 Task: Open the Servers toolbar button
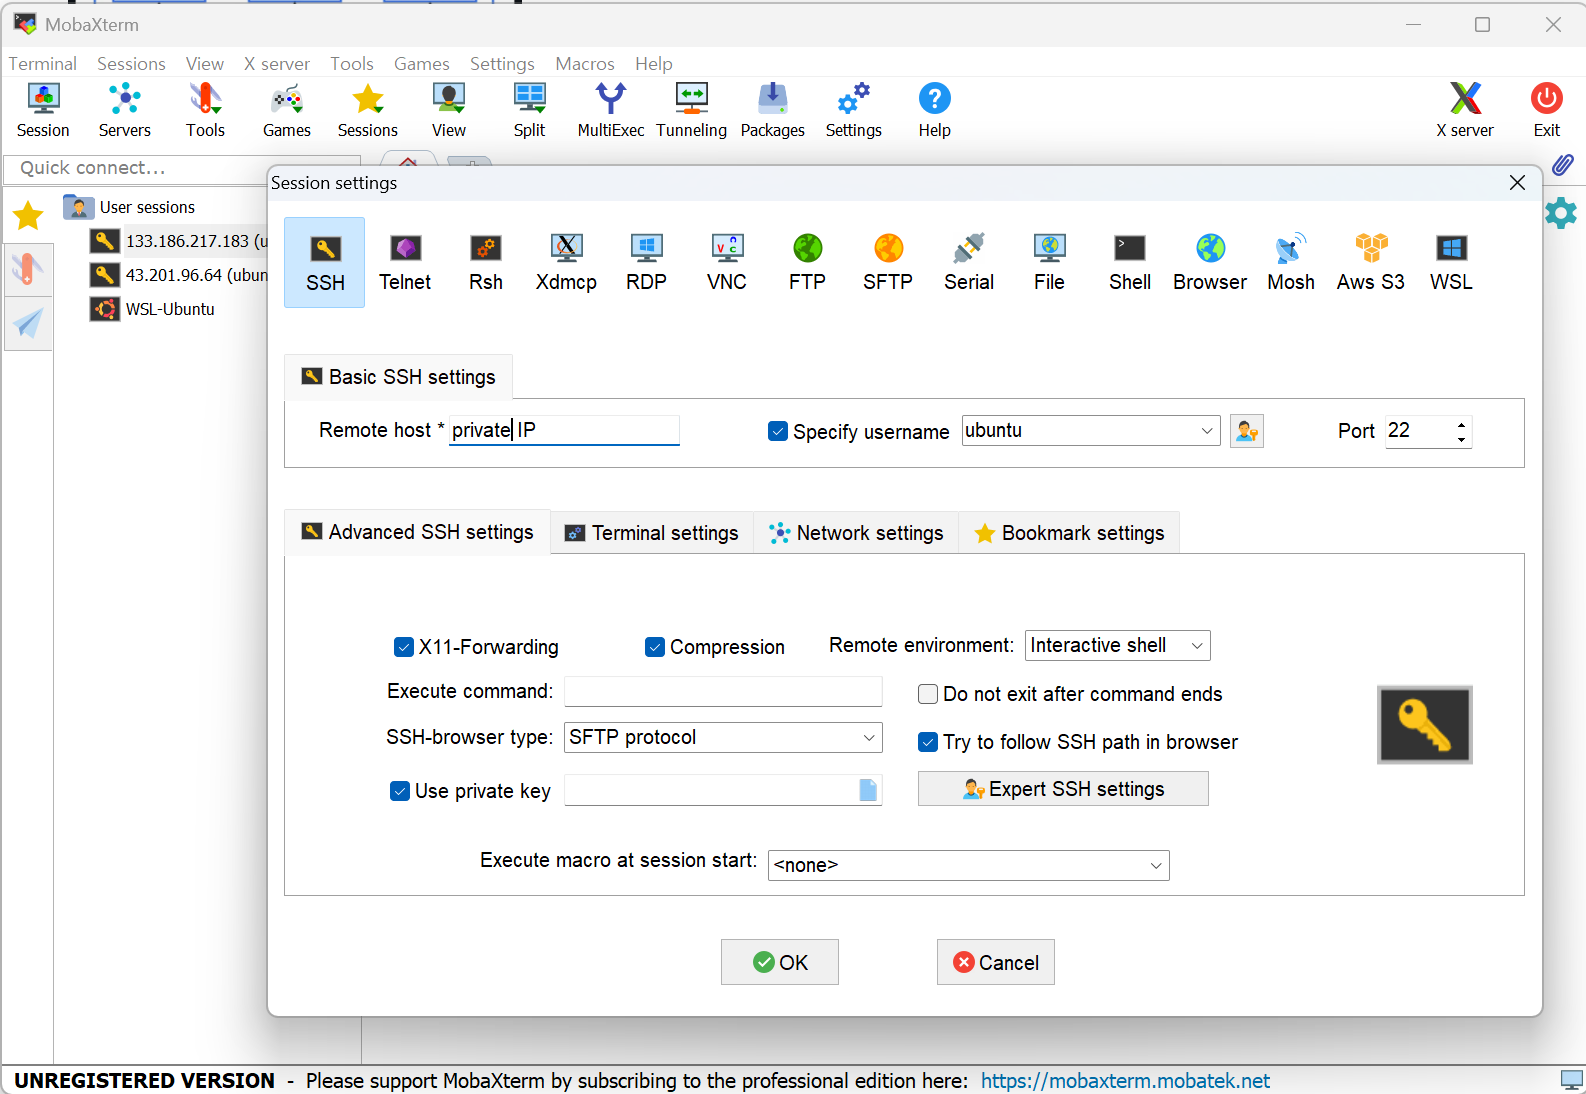[x=124, y=110]
